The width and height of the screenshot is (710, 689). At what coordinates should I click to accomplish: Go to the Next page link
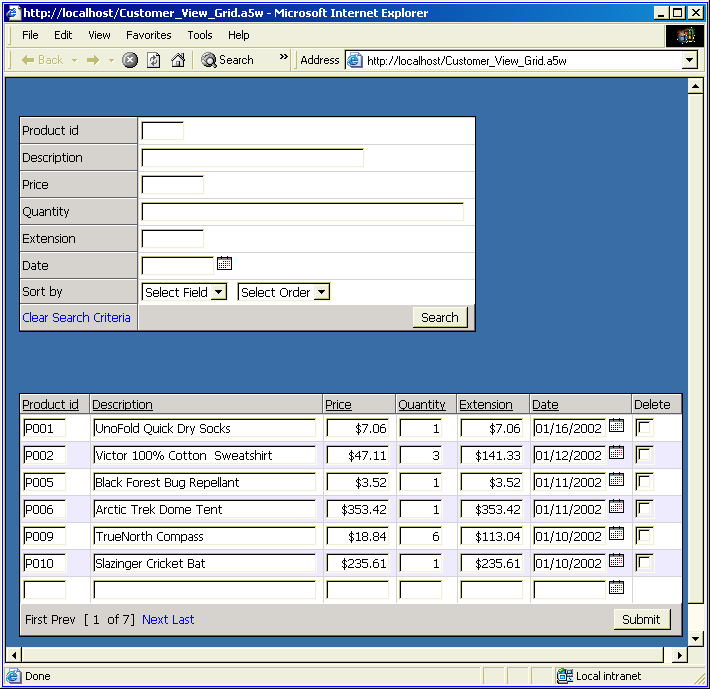[x=155, y=619]
